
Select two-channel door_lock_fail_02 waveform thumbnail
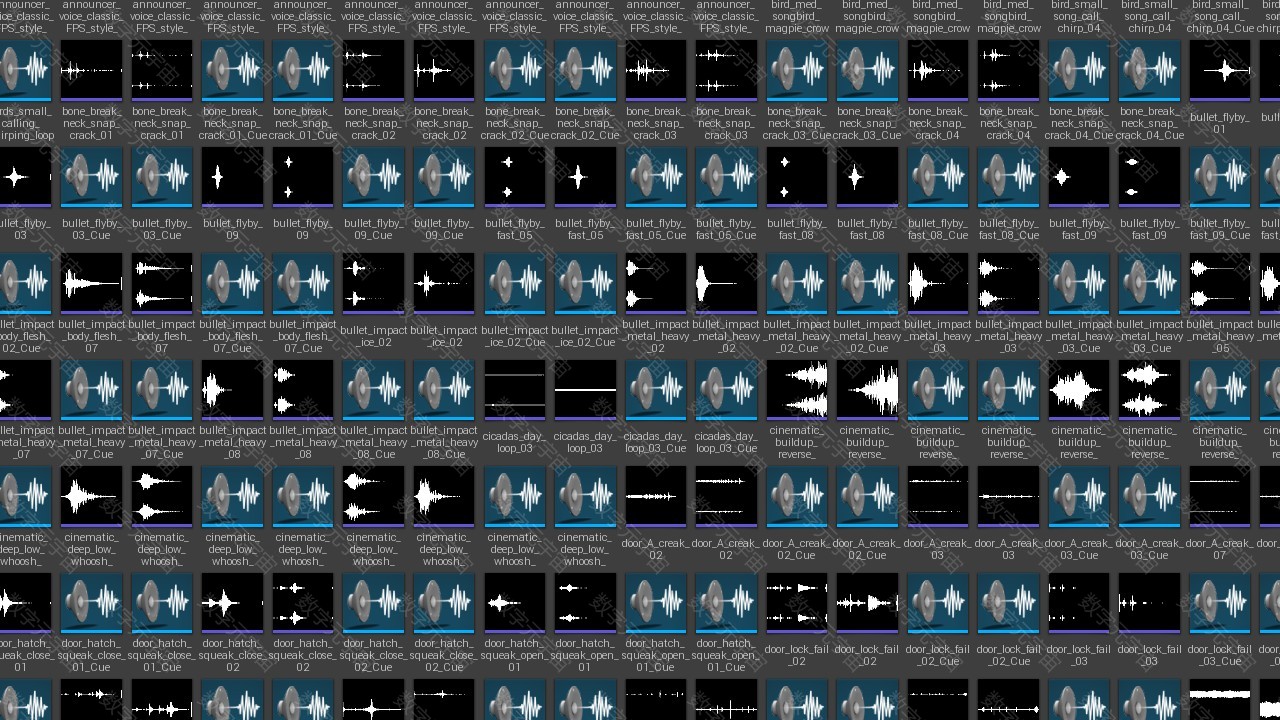(x=796, y=604)
